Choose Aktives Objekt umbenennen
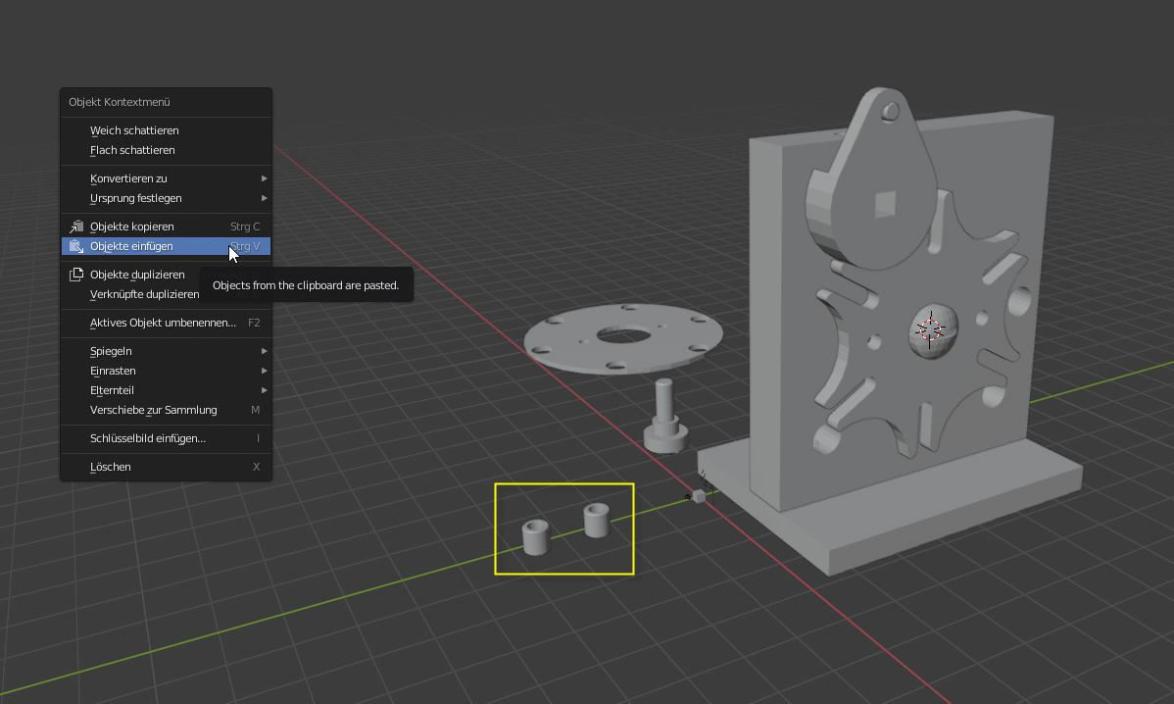 (x=163, y=323)
